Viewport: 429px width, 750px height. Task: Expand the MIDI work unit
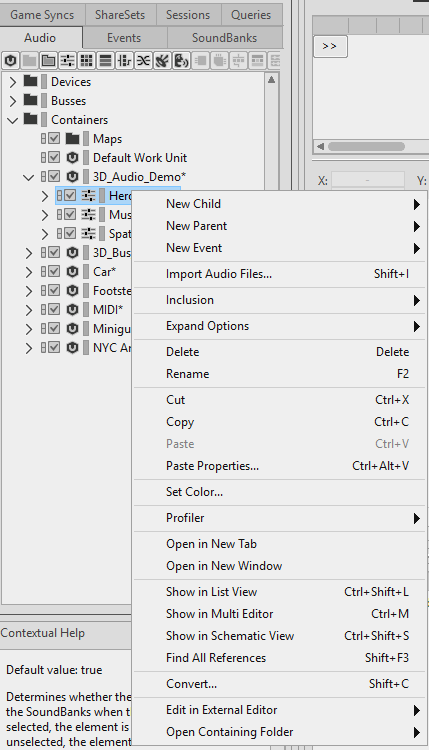29,310
